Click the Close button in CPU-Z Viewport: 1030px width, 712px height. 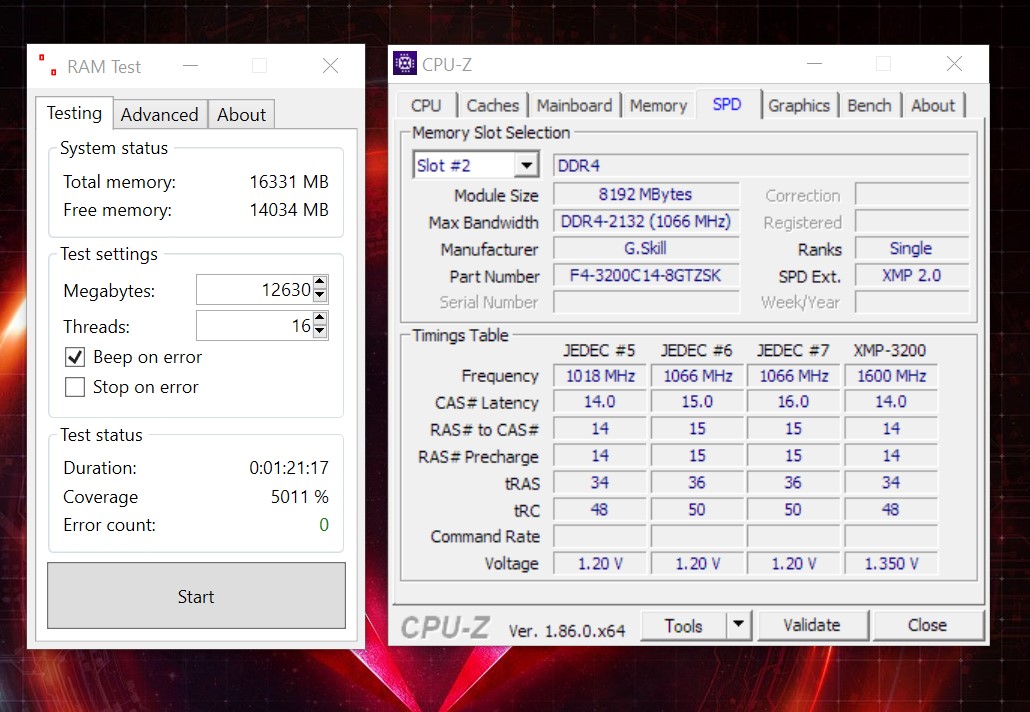click(928, 625)
